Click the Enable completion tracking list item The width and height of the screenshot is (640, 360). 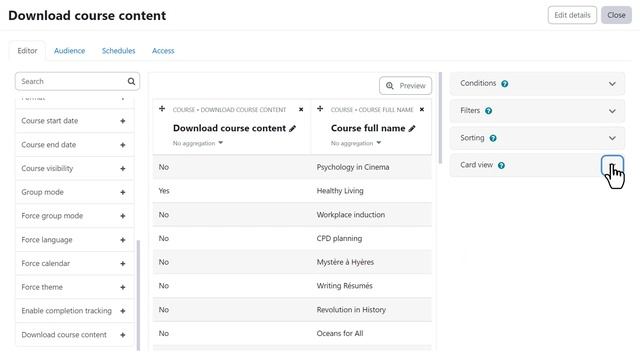click(75, 311)
